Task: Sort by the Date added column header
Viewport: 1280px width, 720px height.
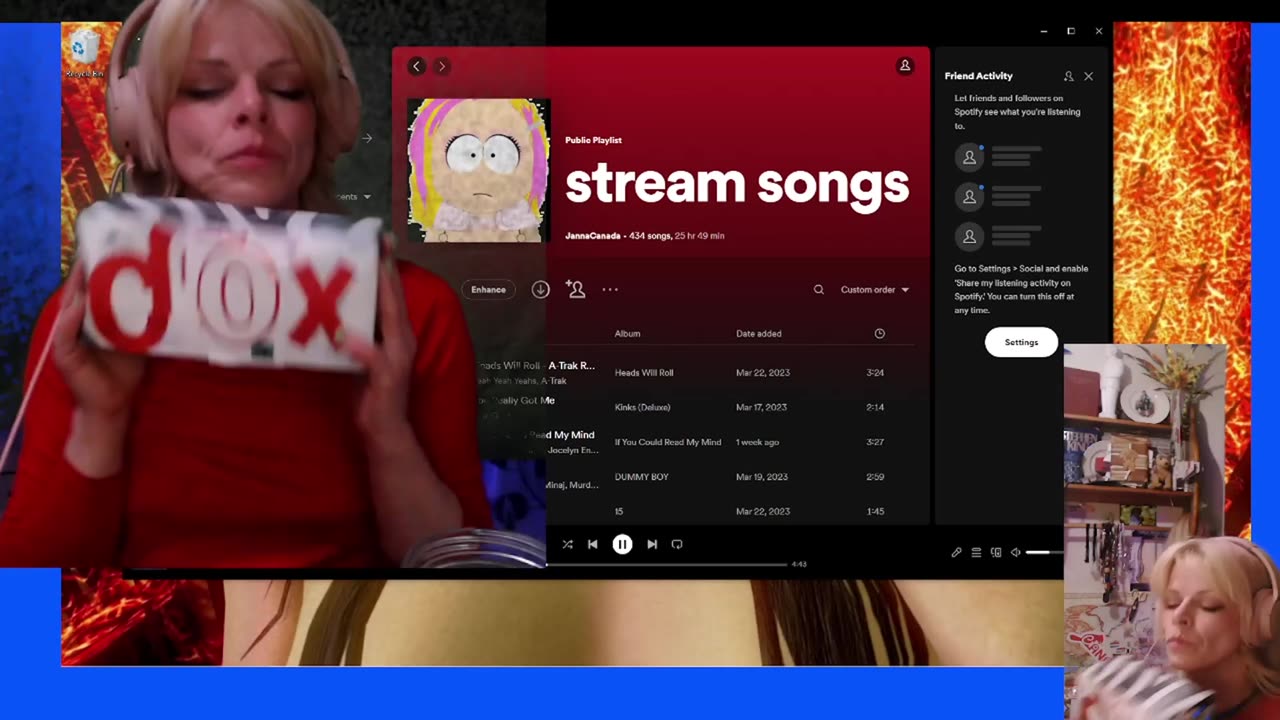Action: tap(759, 334)
